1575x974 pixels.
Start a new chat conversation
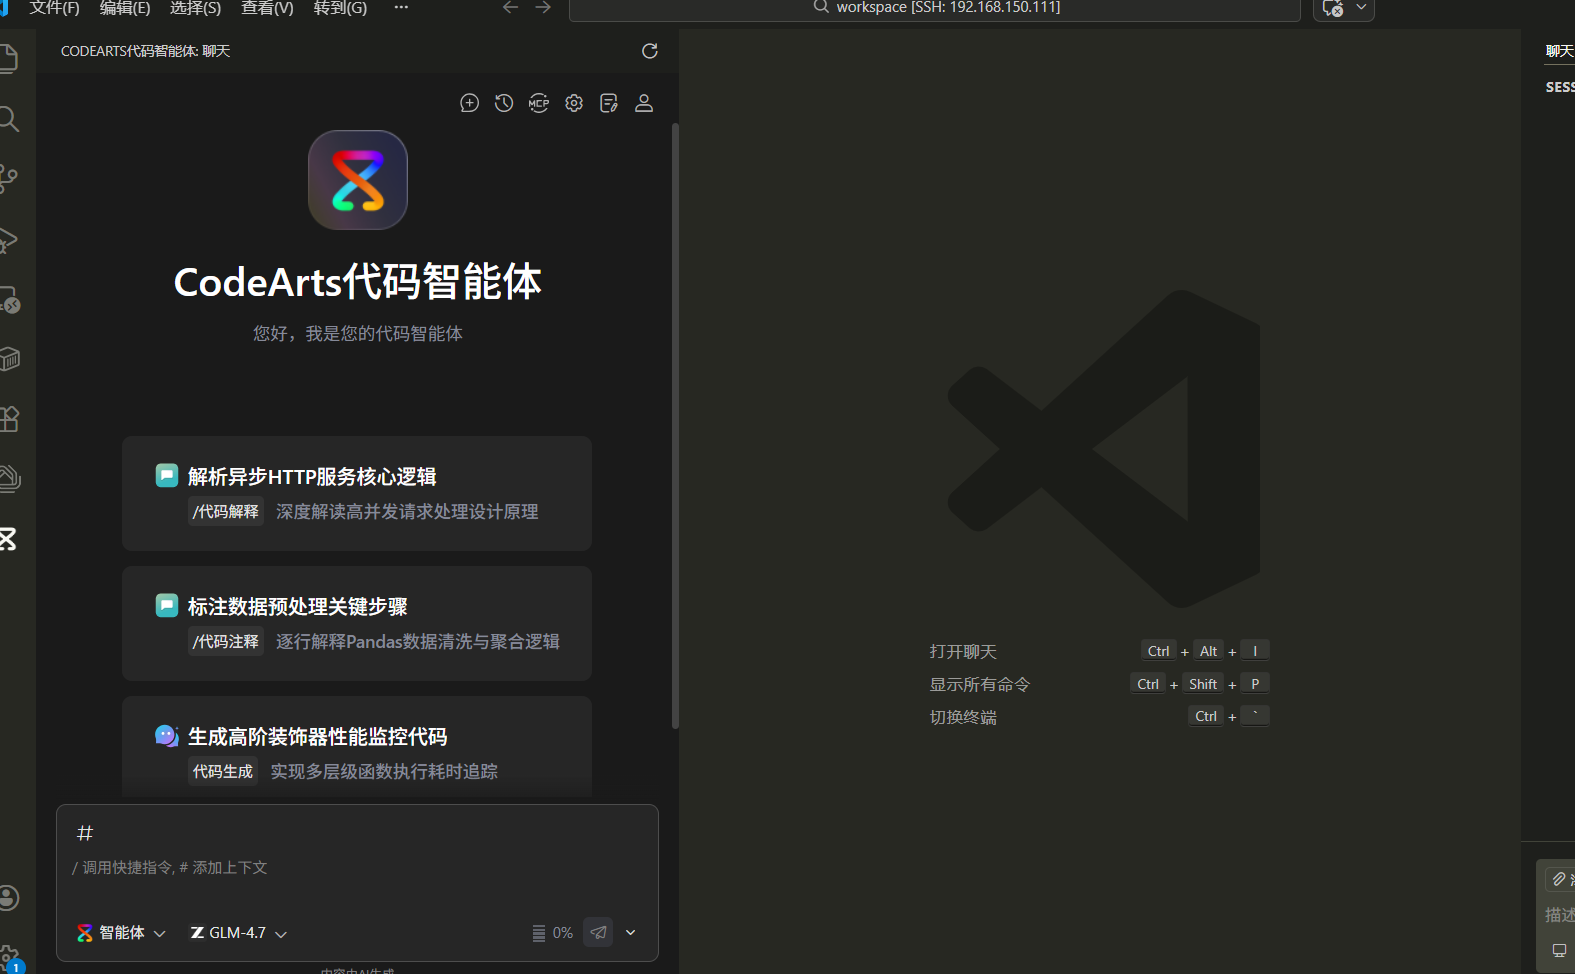pos(469,103)
